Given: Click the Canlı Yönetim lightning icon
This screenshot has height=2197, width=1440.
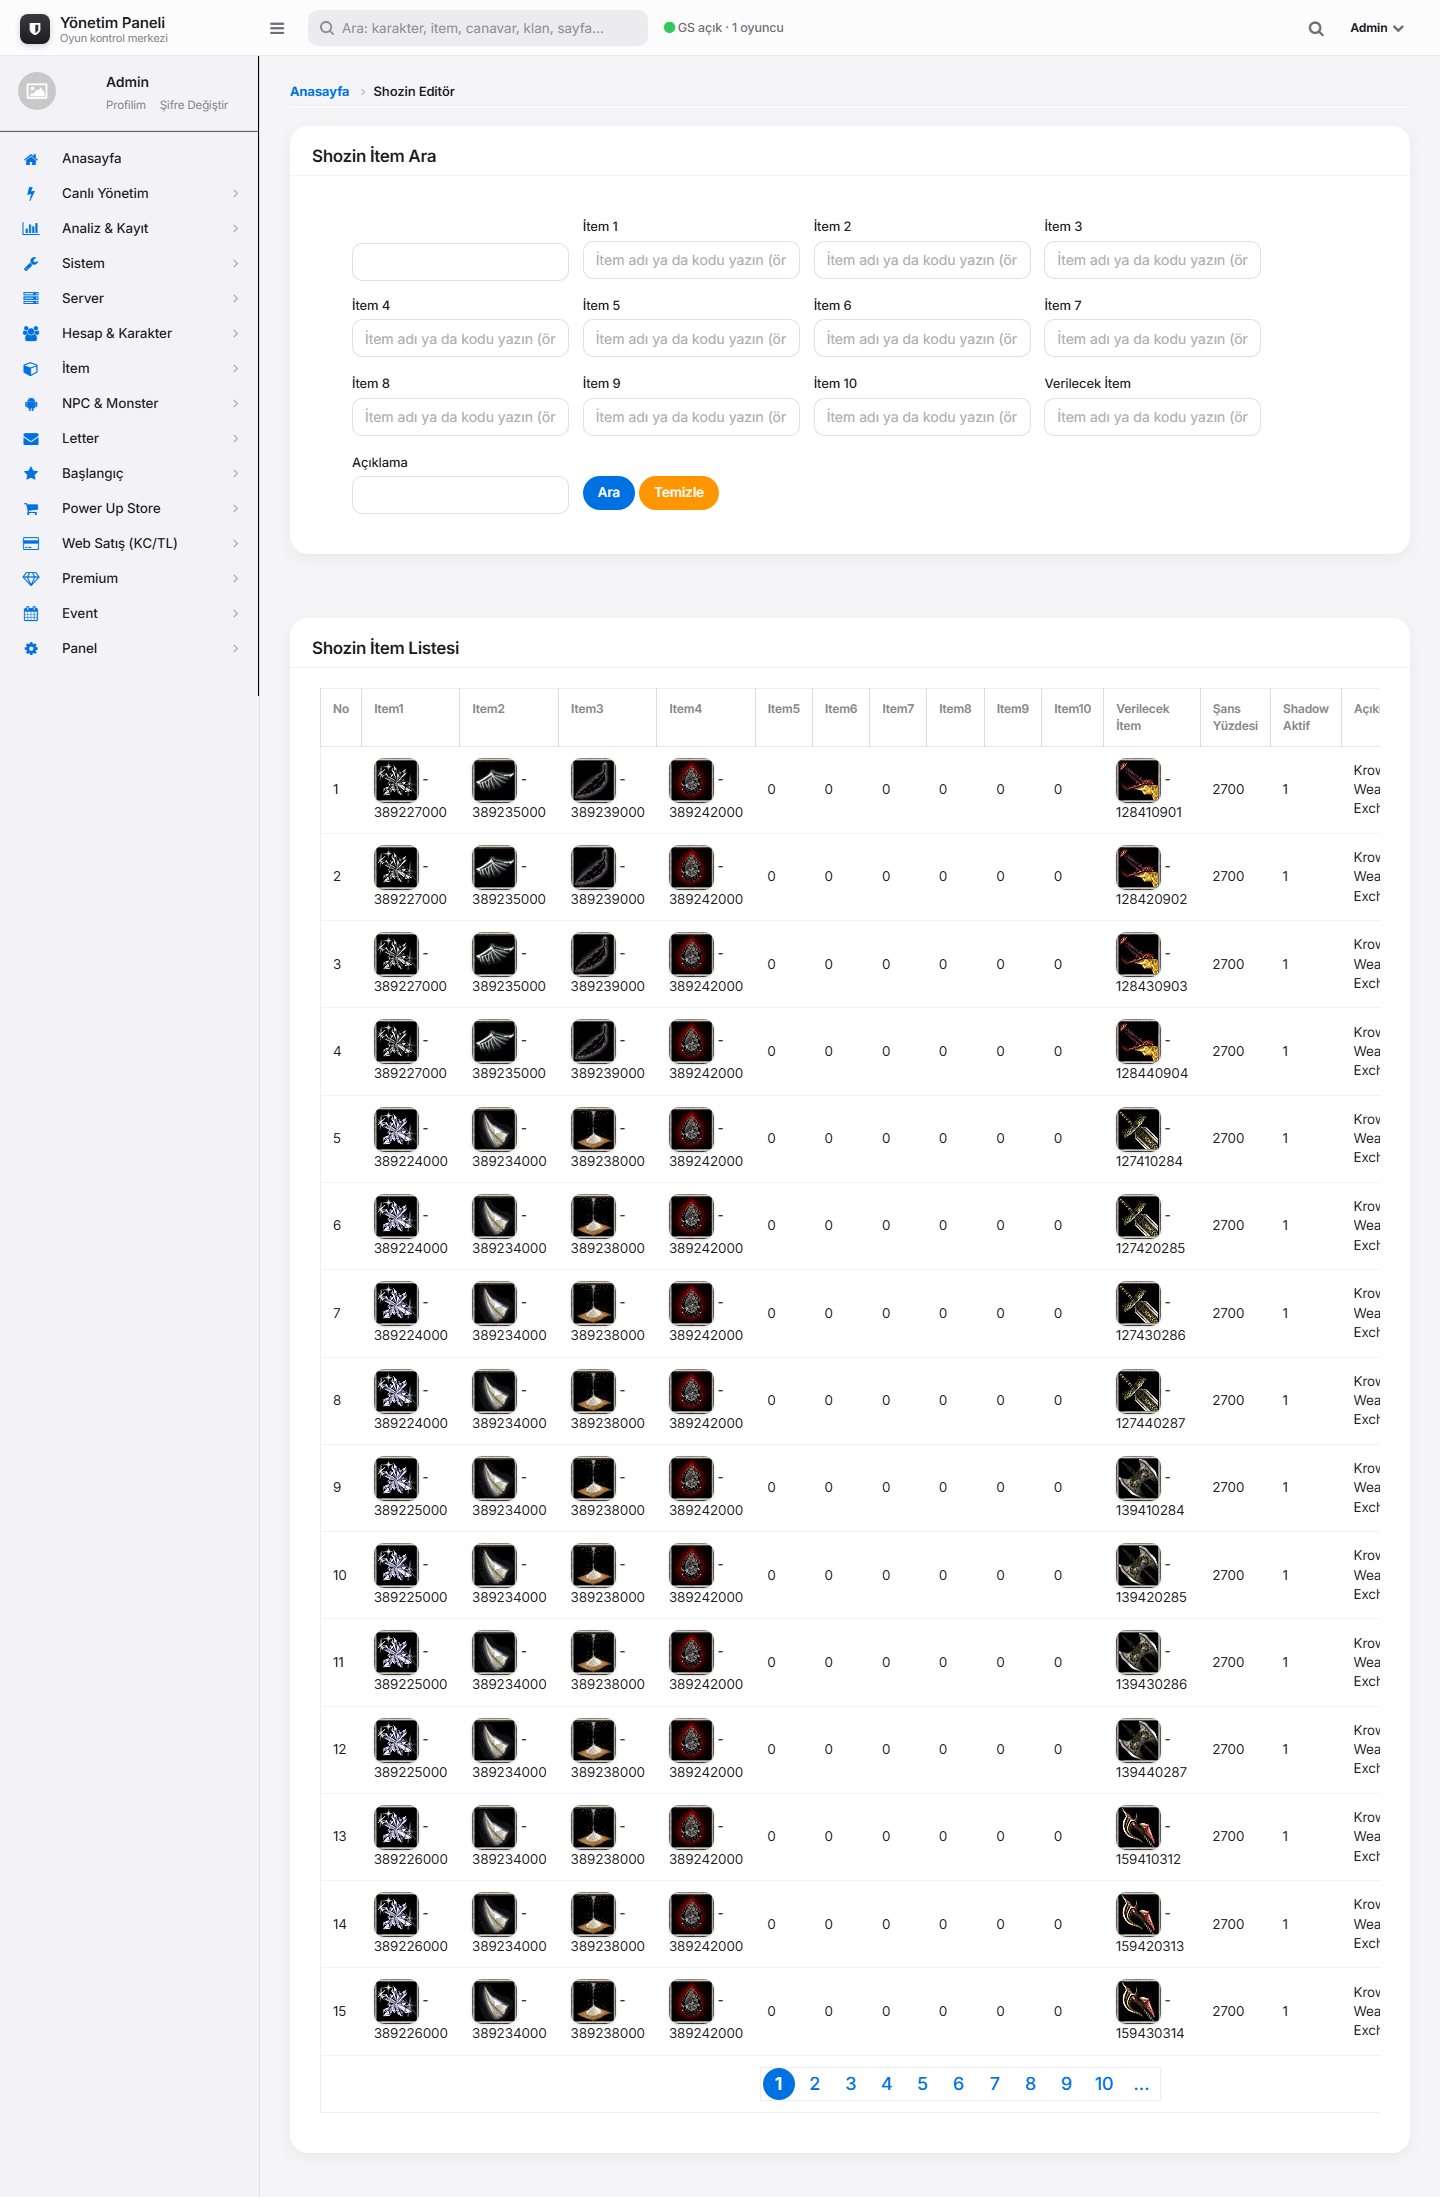Looking at the screenshot, I should point(31,194).
